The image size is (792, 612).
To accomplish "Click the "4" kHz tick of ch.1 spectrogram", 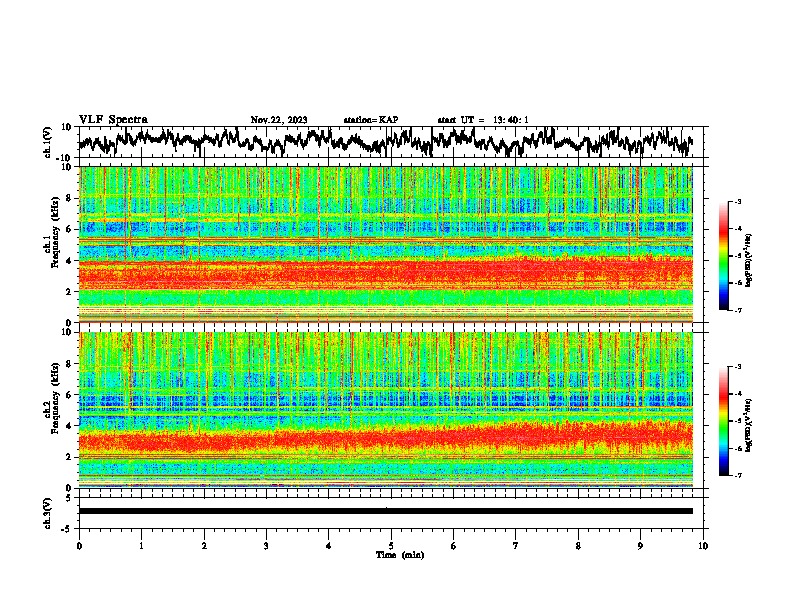I will coord(70,261).
